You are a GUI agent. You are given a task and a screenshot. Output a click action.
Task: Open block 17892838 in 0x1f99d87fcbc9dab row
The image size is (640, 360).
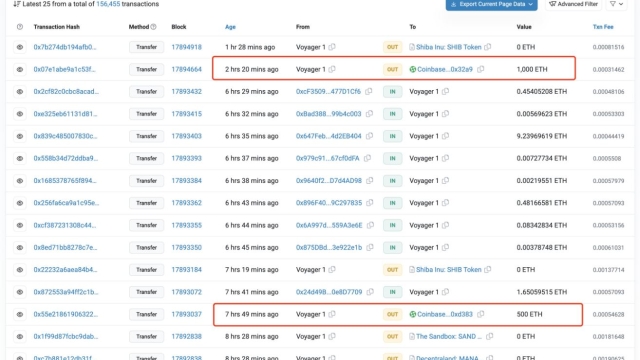coord(187,336)
